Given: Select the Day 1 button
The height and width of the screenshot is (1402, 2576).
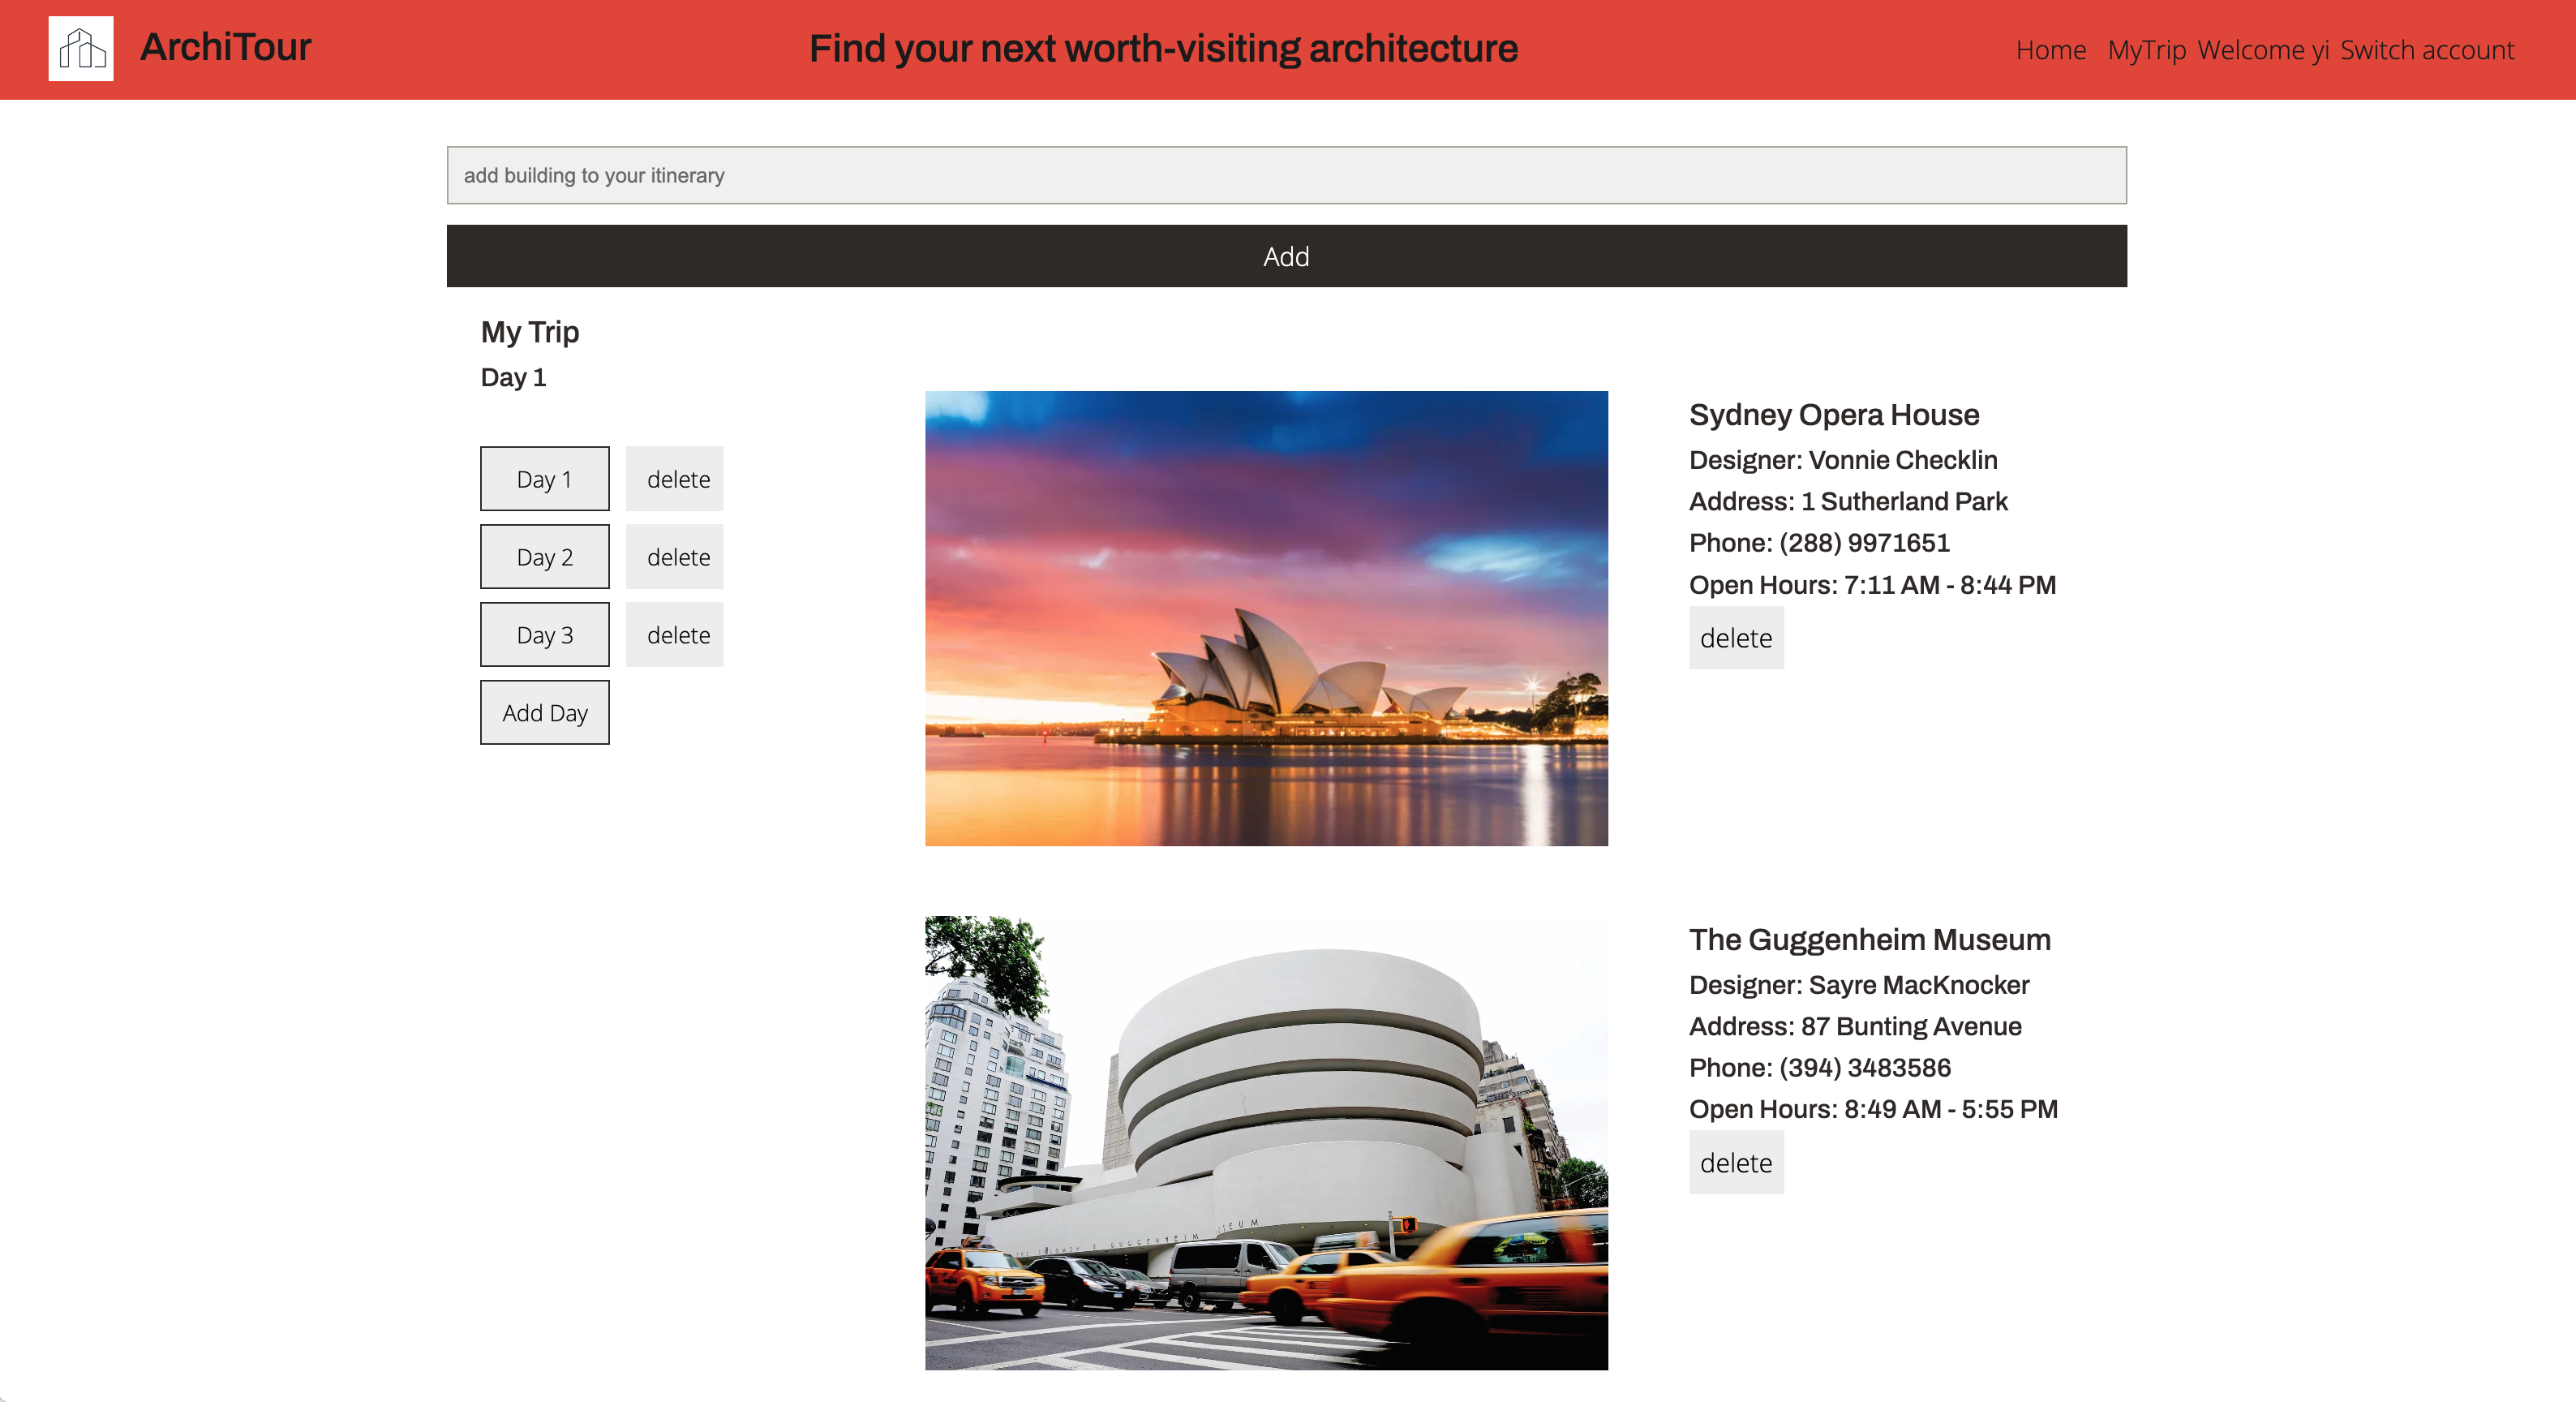Looking at the screenshot, I should tap(544, 479).
